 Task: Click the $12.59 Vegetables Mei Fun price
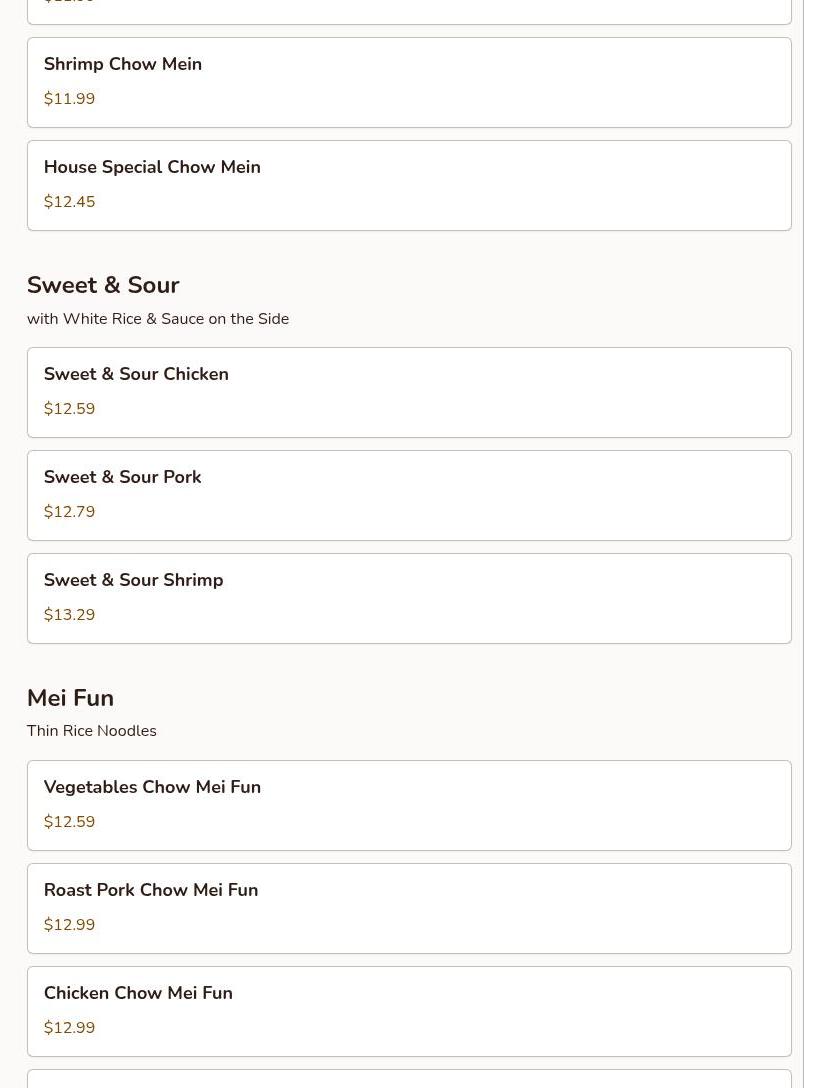pos(69,822)
